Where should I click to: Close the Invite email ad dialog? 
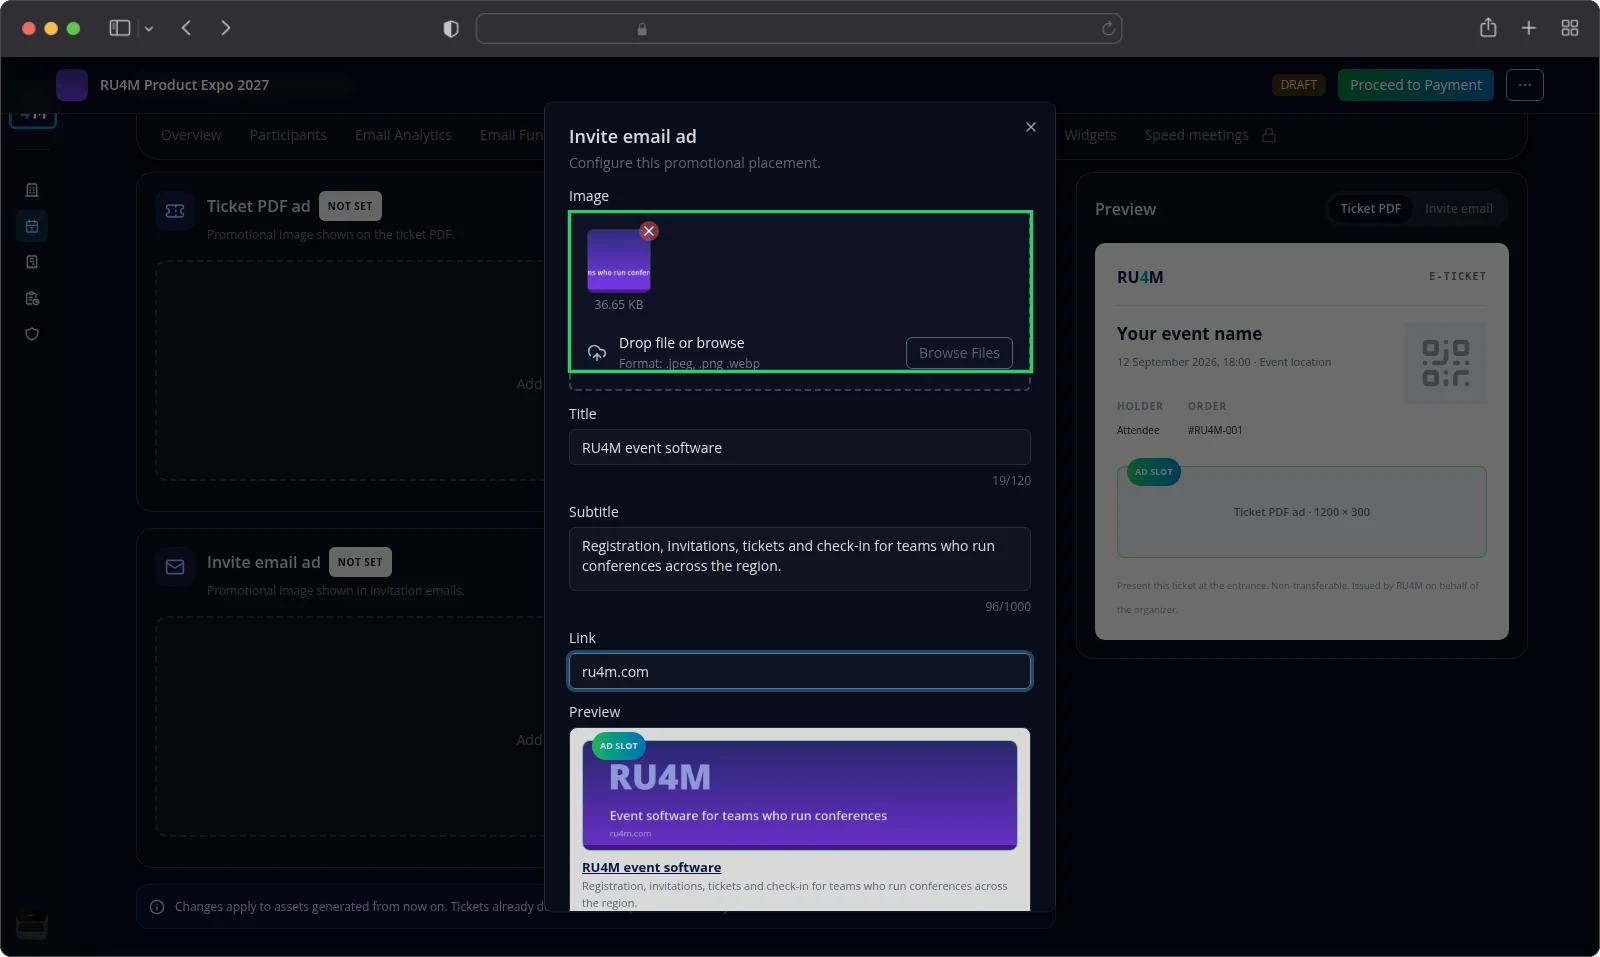pos(1031,127)
